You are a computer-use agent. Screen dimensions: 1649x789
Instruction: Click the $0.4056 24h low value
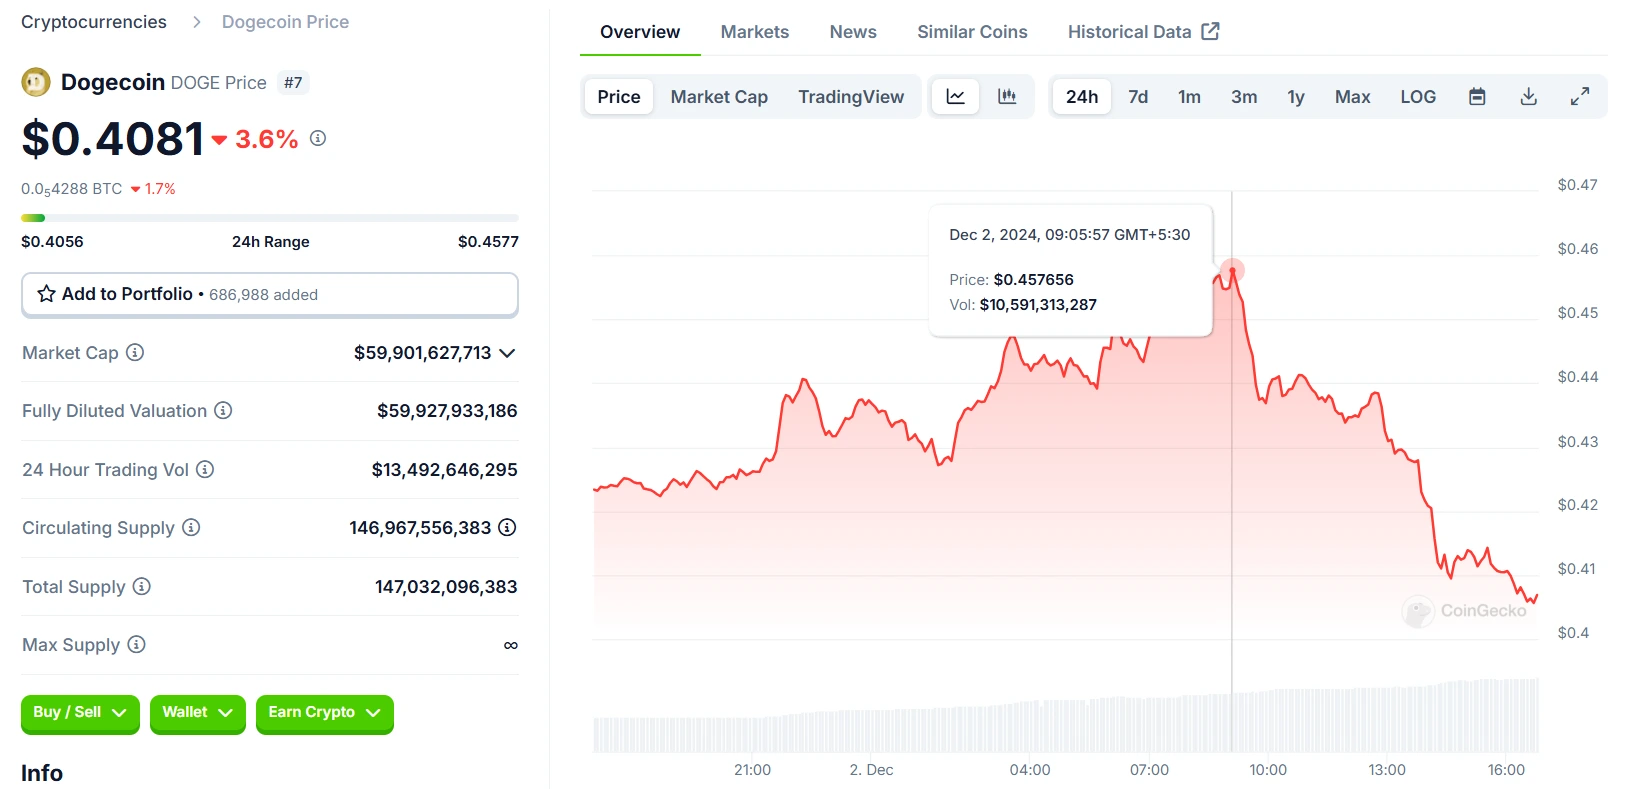(x=52, y=241)
